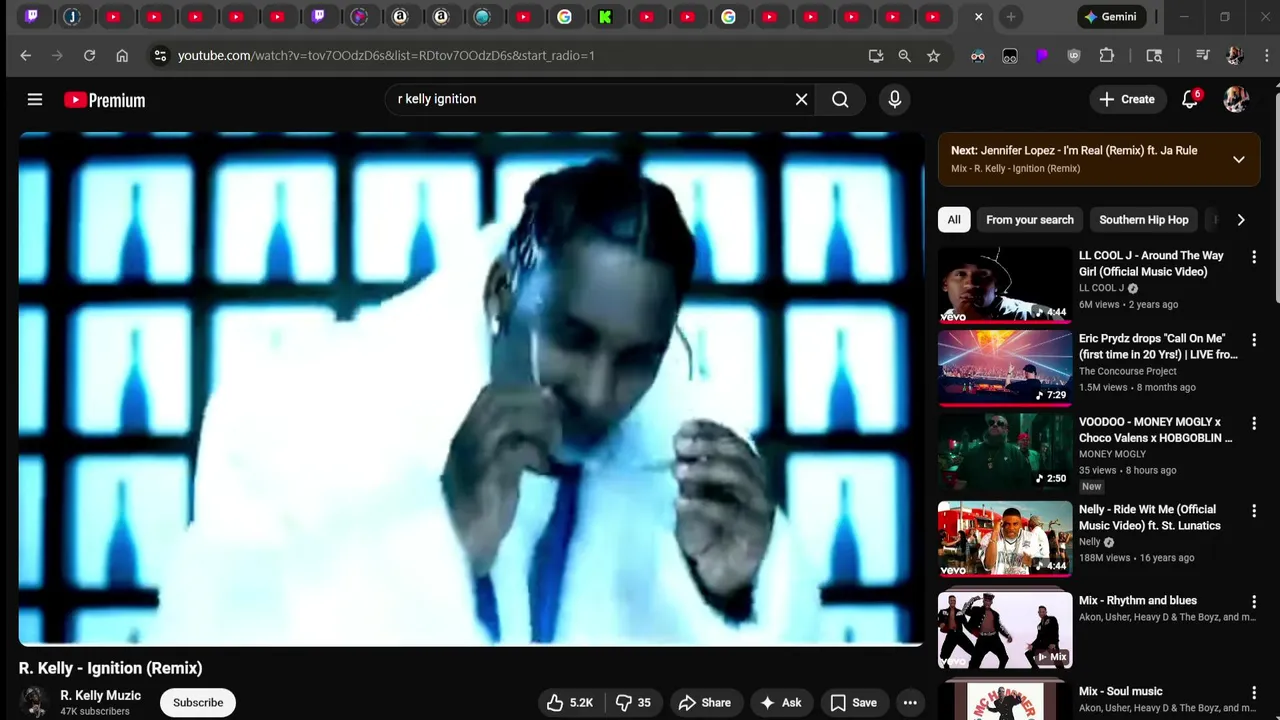
Task: Open options for VOODOO video
Action: pyautogui.click(x=1254, y=423)
